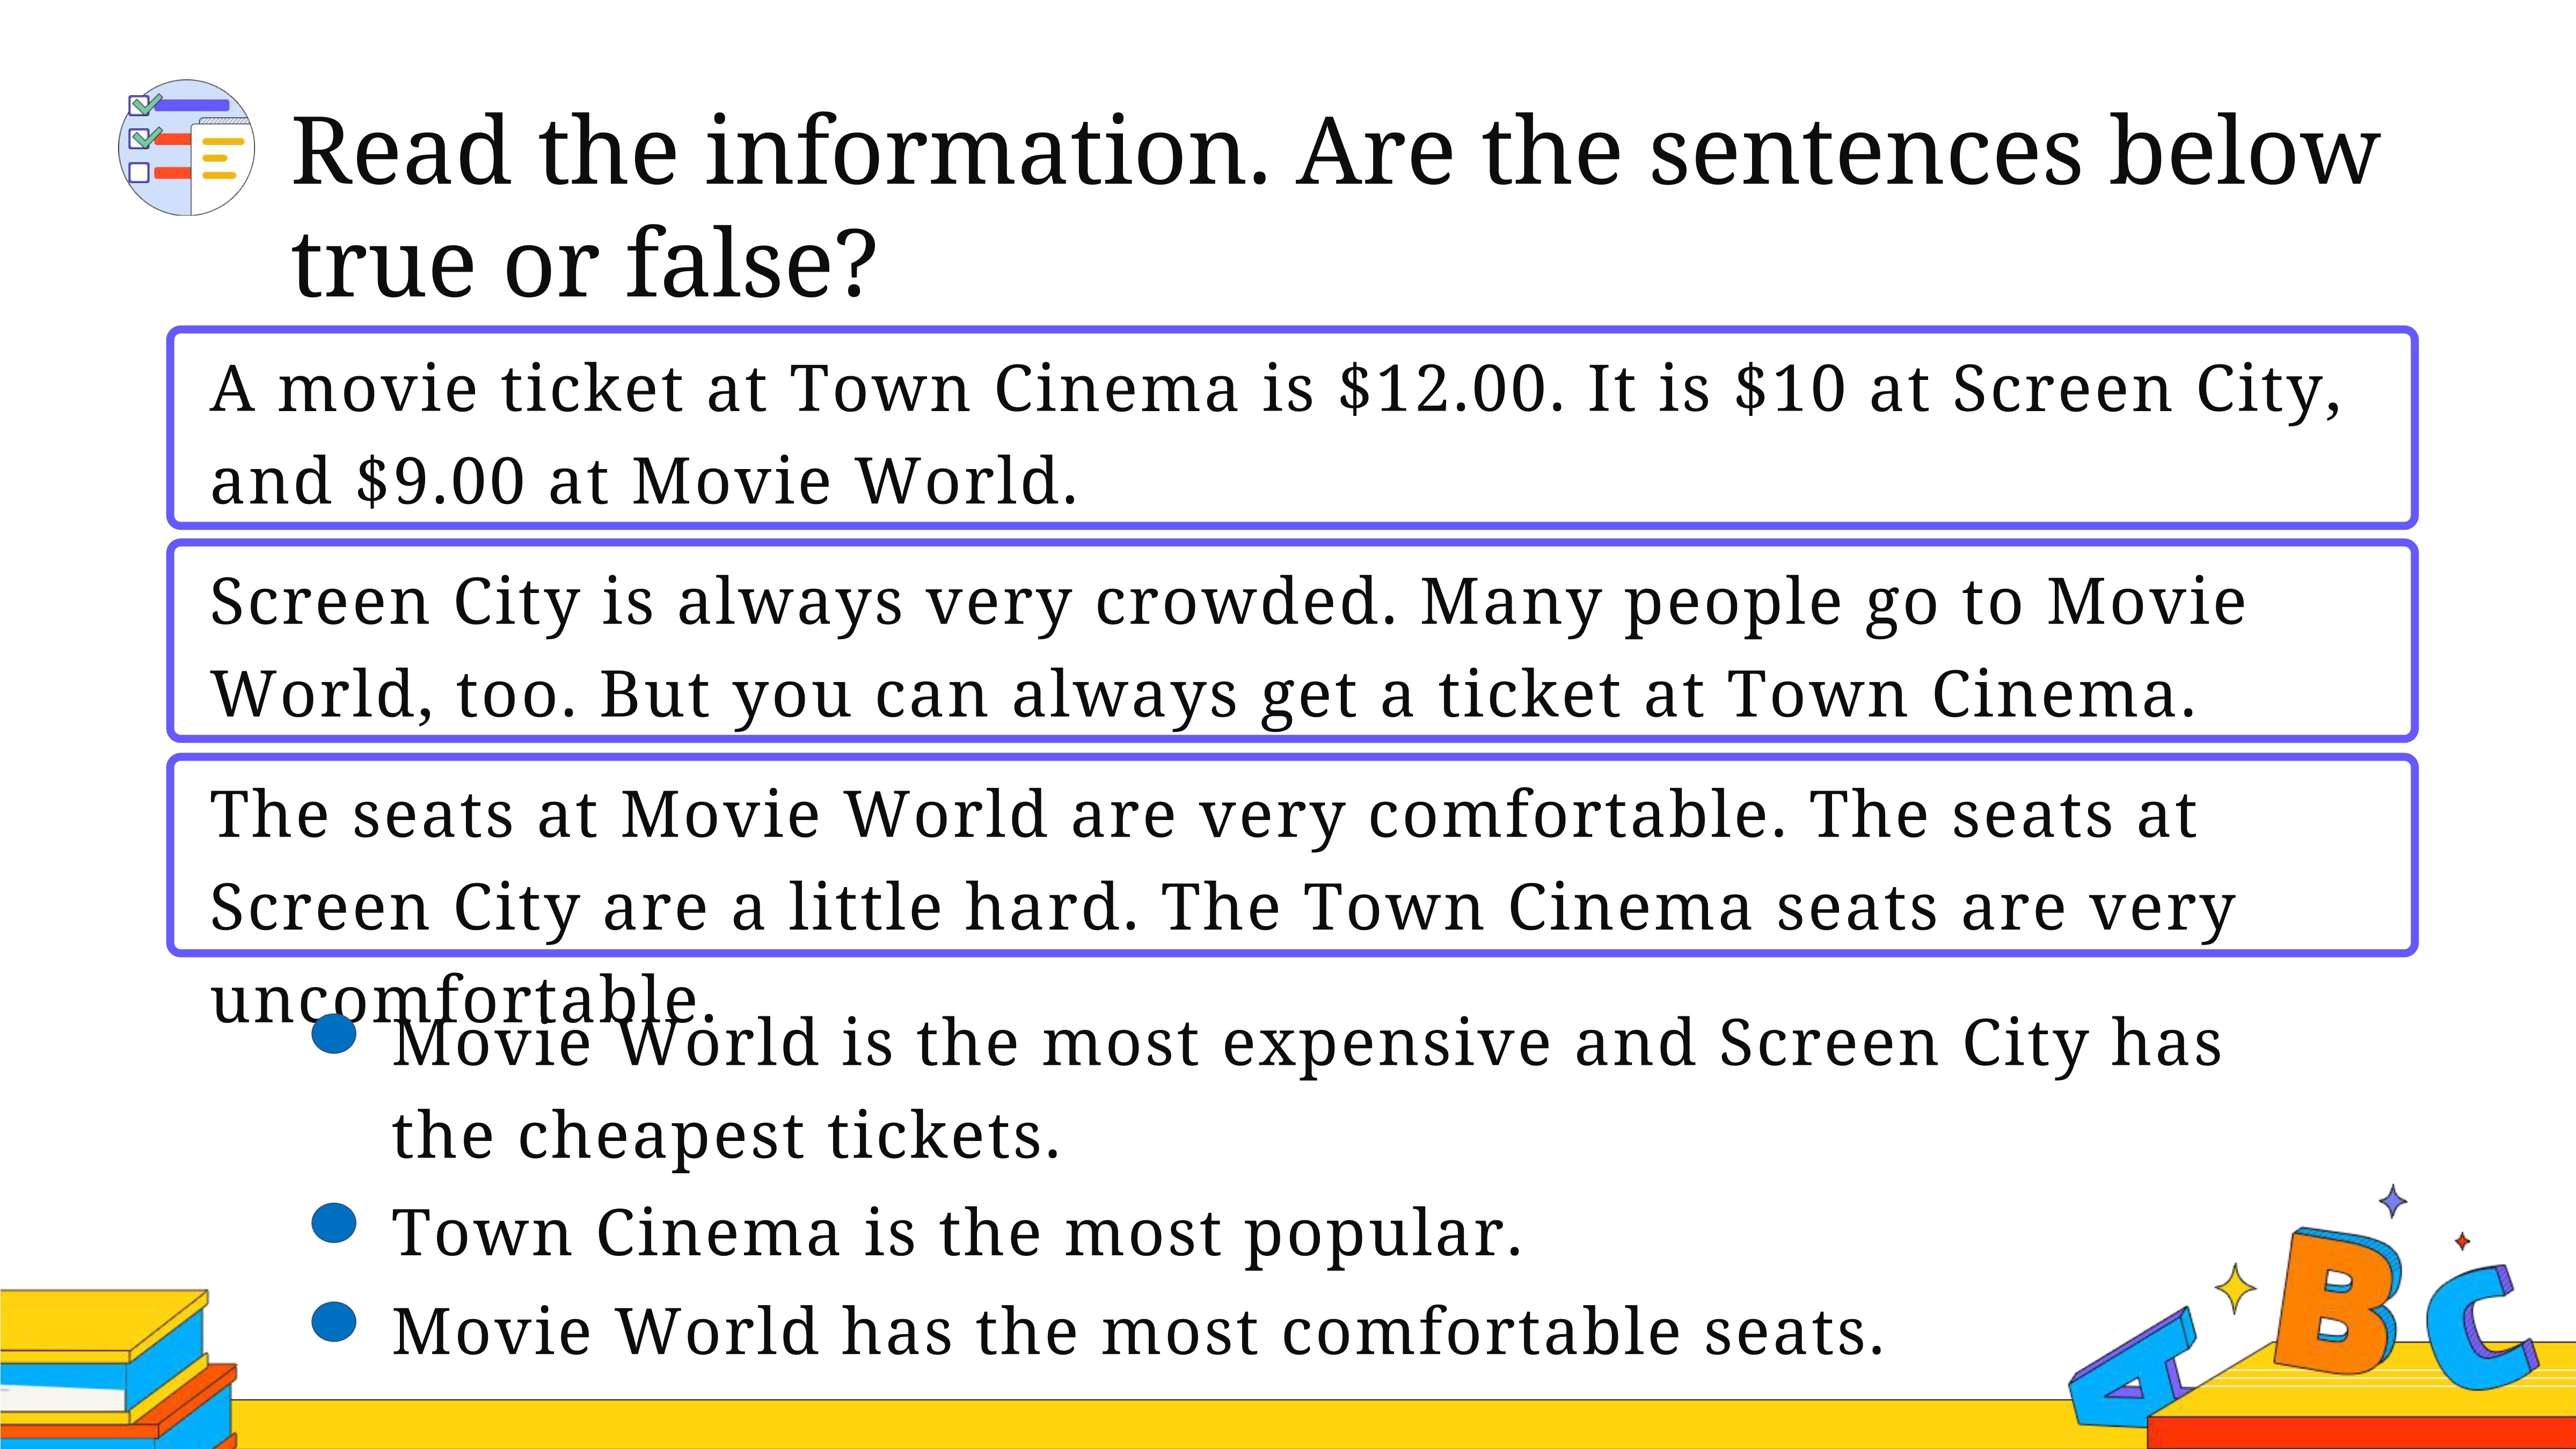Viewport: 2576px width, 1449px height.
Task: Click the seat comfort information box
Action: 1292,855
